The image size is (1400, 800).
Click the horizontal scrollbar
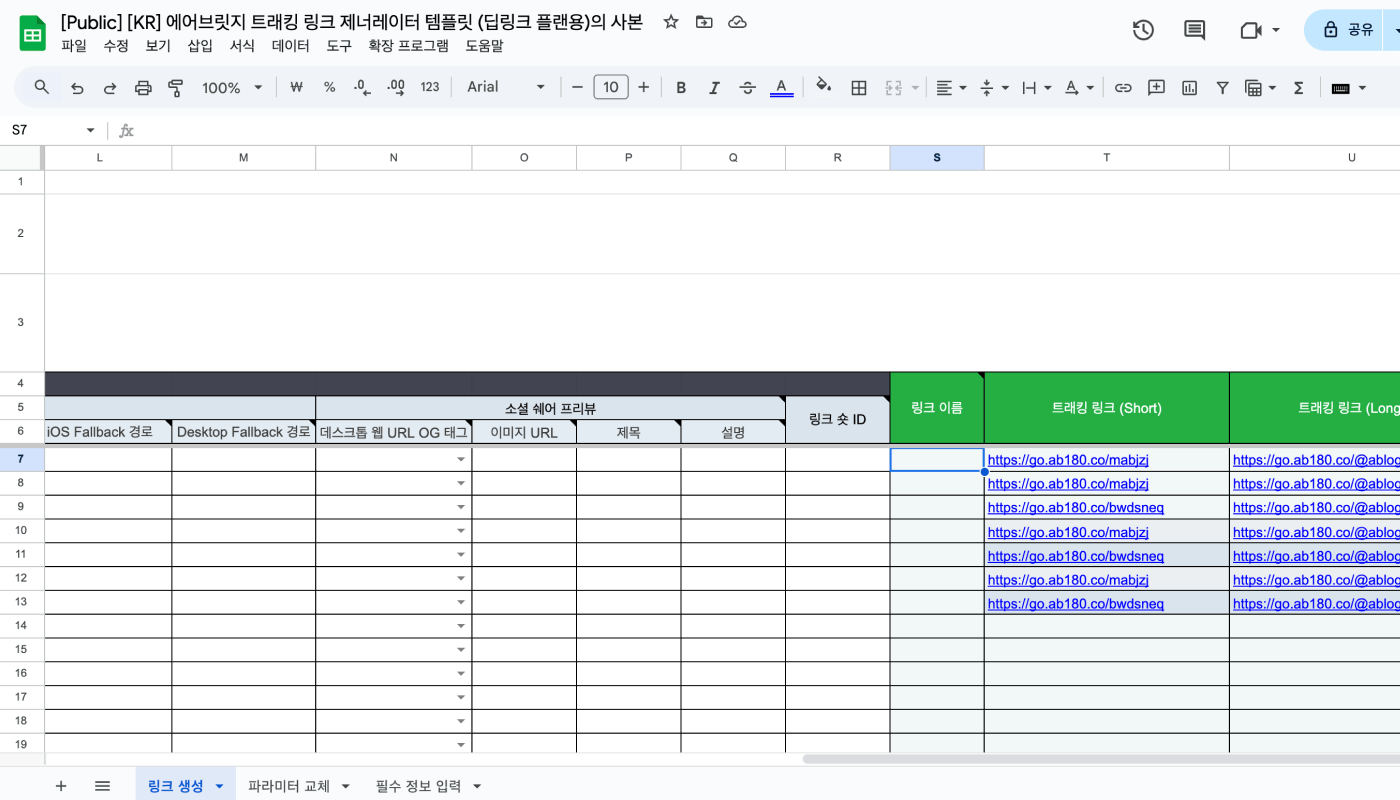coord(1101,759)
